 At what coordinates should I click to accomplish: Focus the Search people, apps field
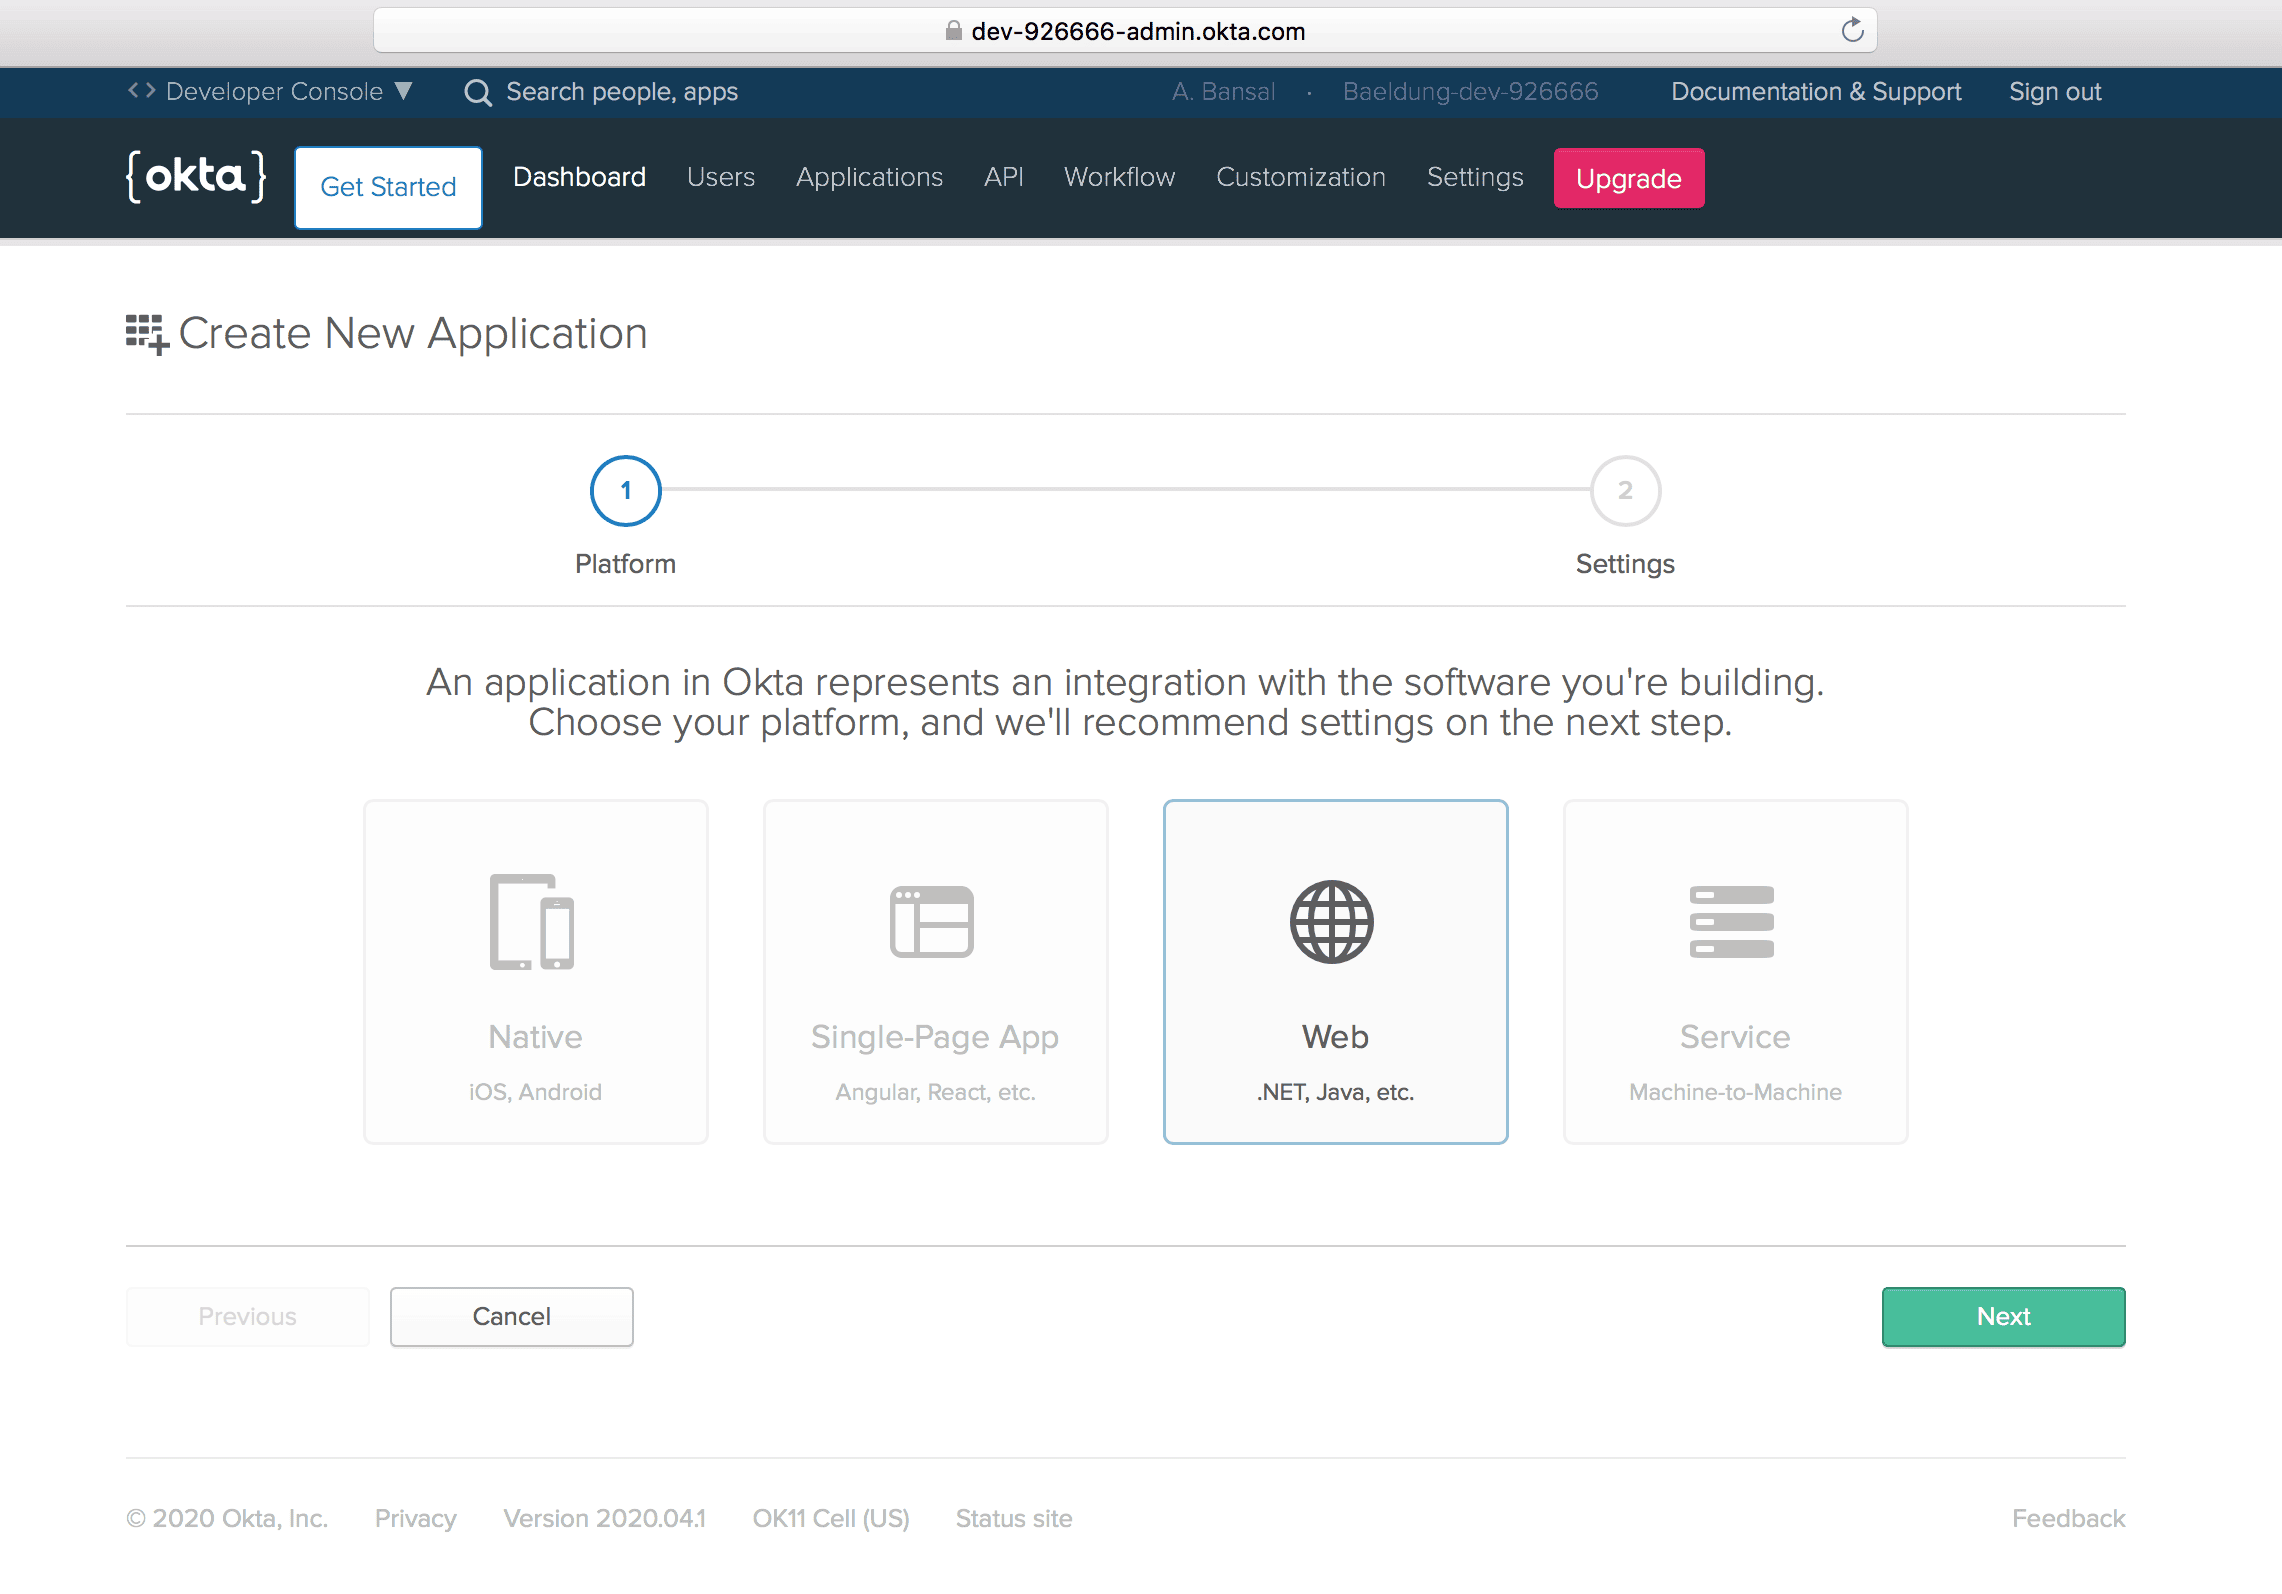[622, 92]
